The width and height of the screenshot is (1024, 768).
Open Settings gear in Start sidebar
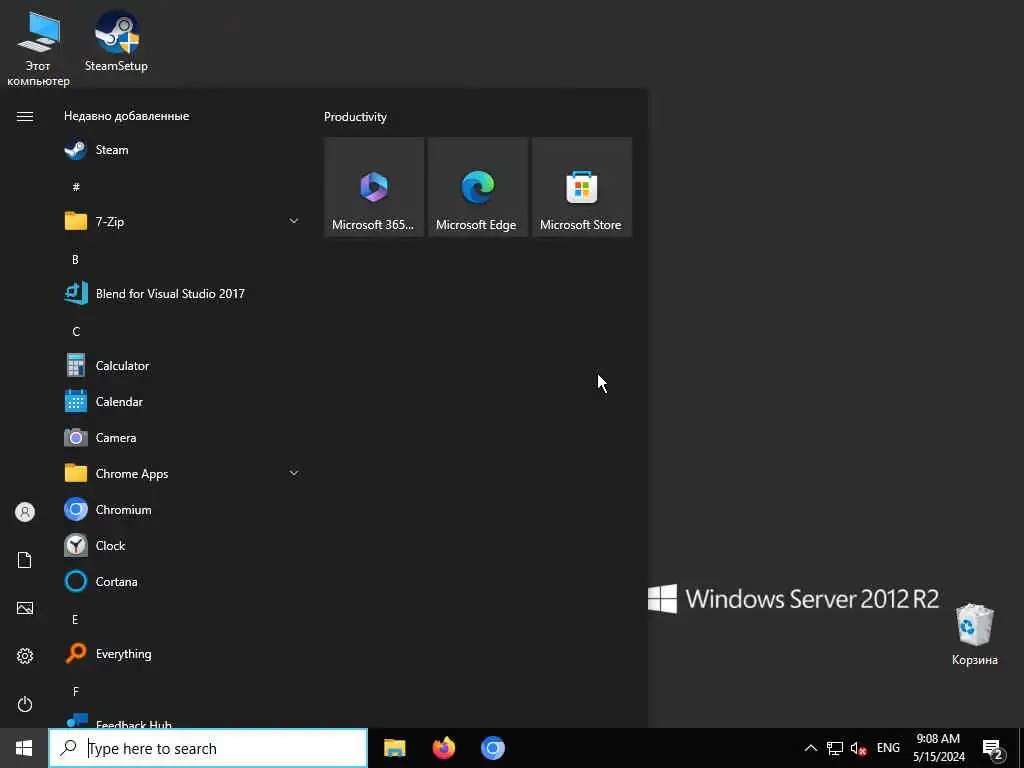pyautogui.click(x=25, y=656)
